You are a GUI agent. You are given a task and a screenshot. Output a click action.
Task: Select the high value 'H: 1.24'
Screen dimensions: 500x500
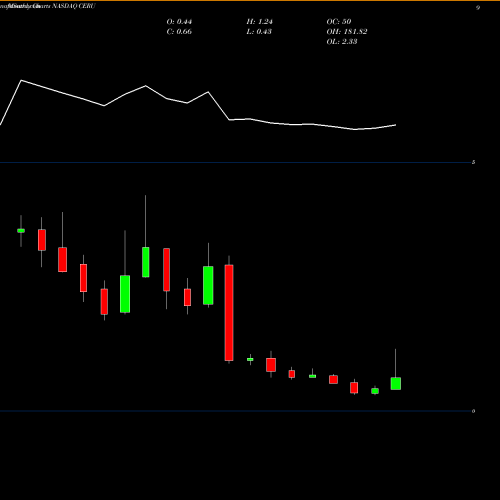pyautogui.click(x=259, y=22)
